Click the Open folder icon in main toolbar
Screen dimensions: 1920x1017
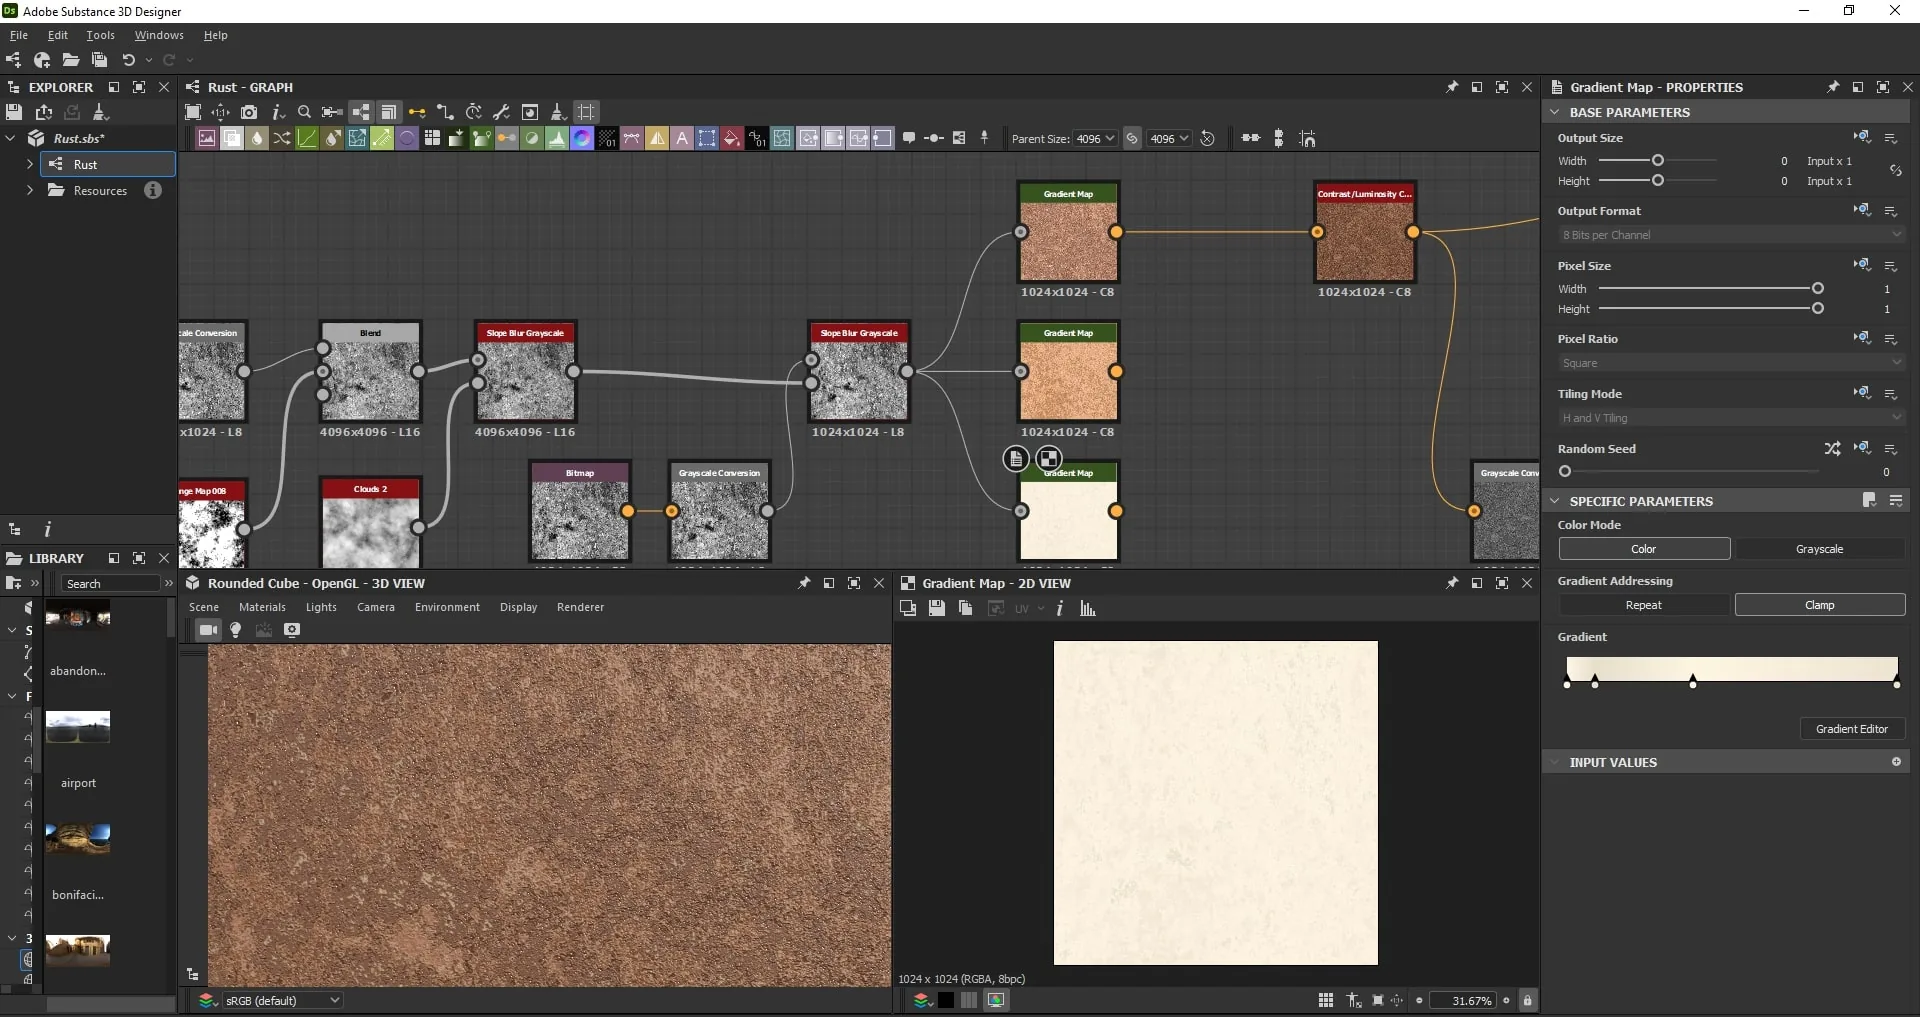pyautogui.click(x=71, y=60)
